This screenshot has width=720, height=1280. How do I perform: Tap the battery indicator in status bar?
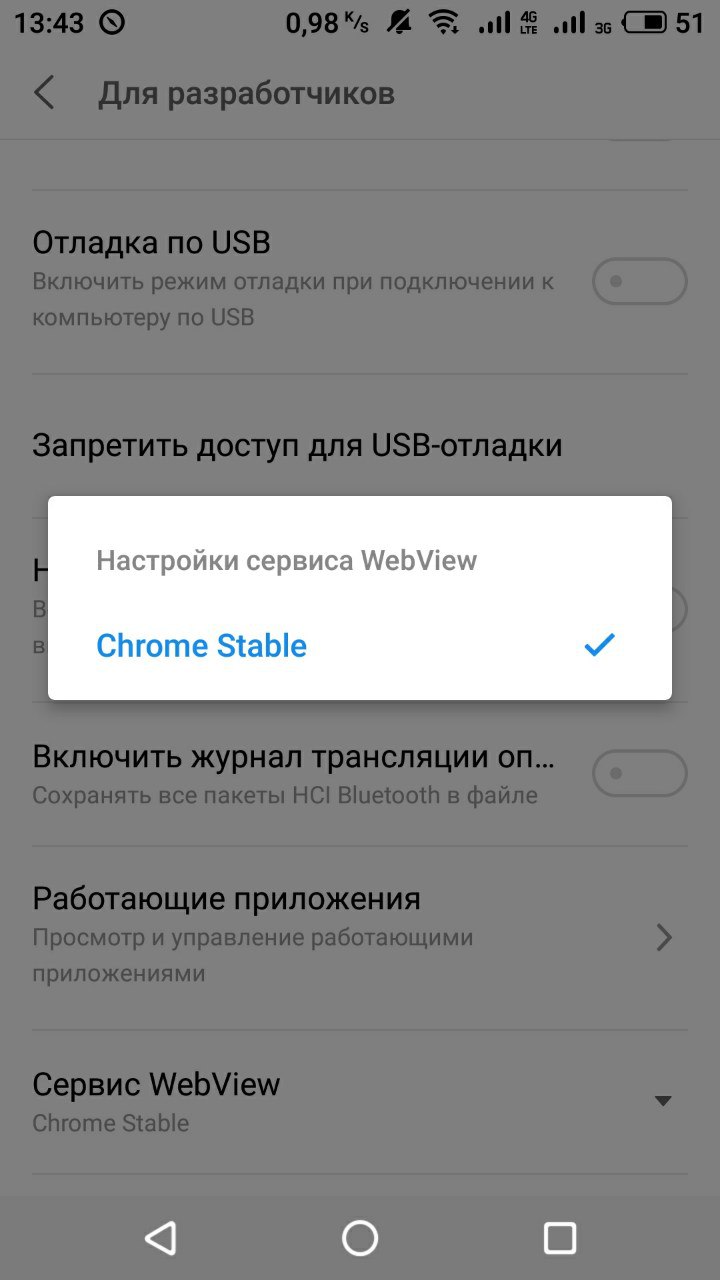pos(650,22)
